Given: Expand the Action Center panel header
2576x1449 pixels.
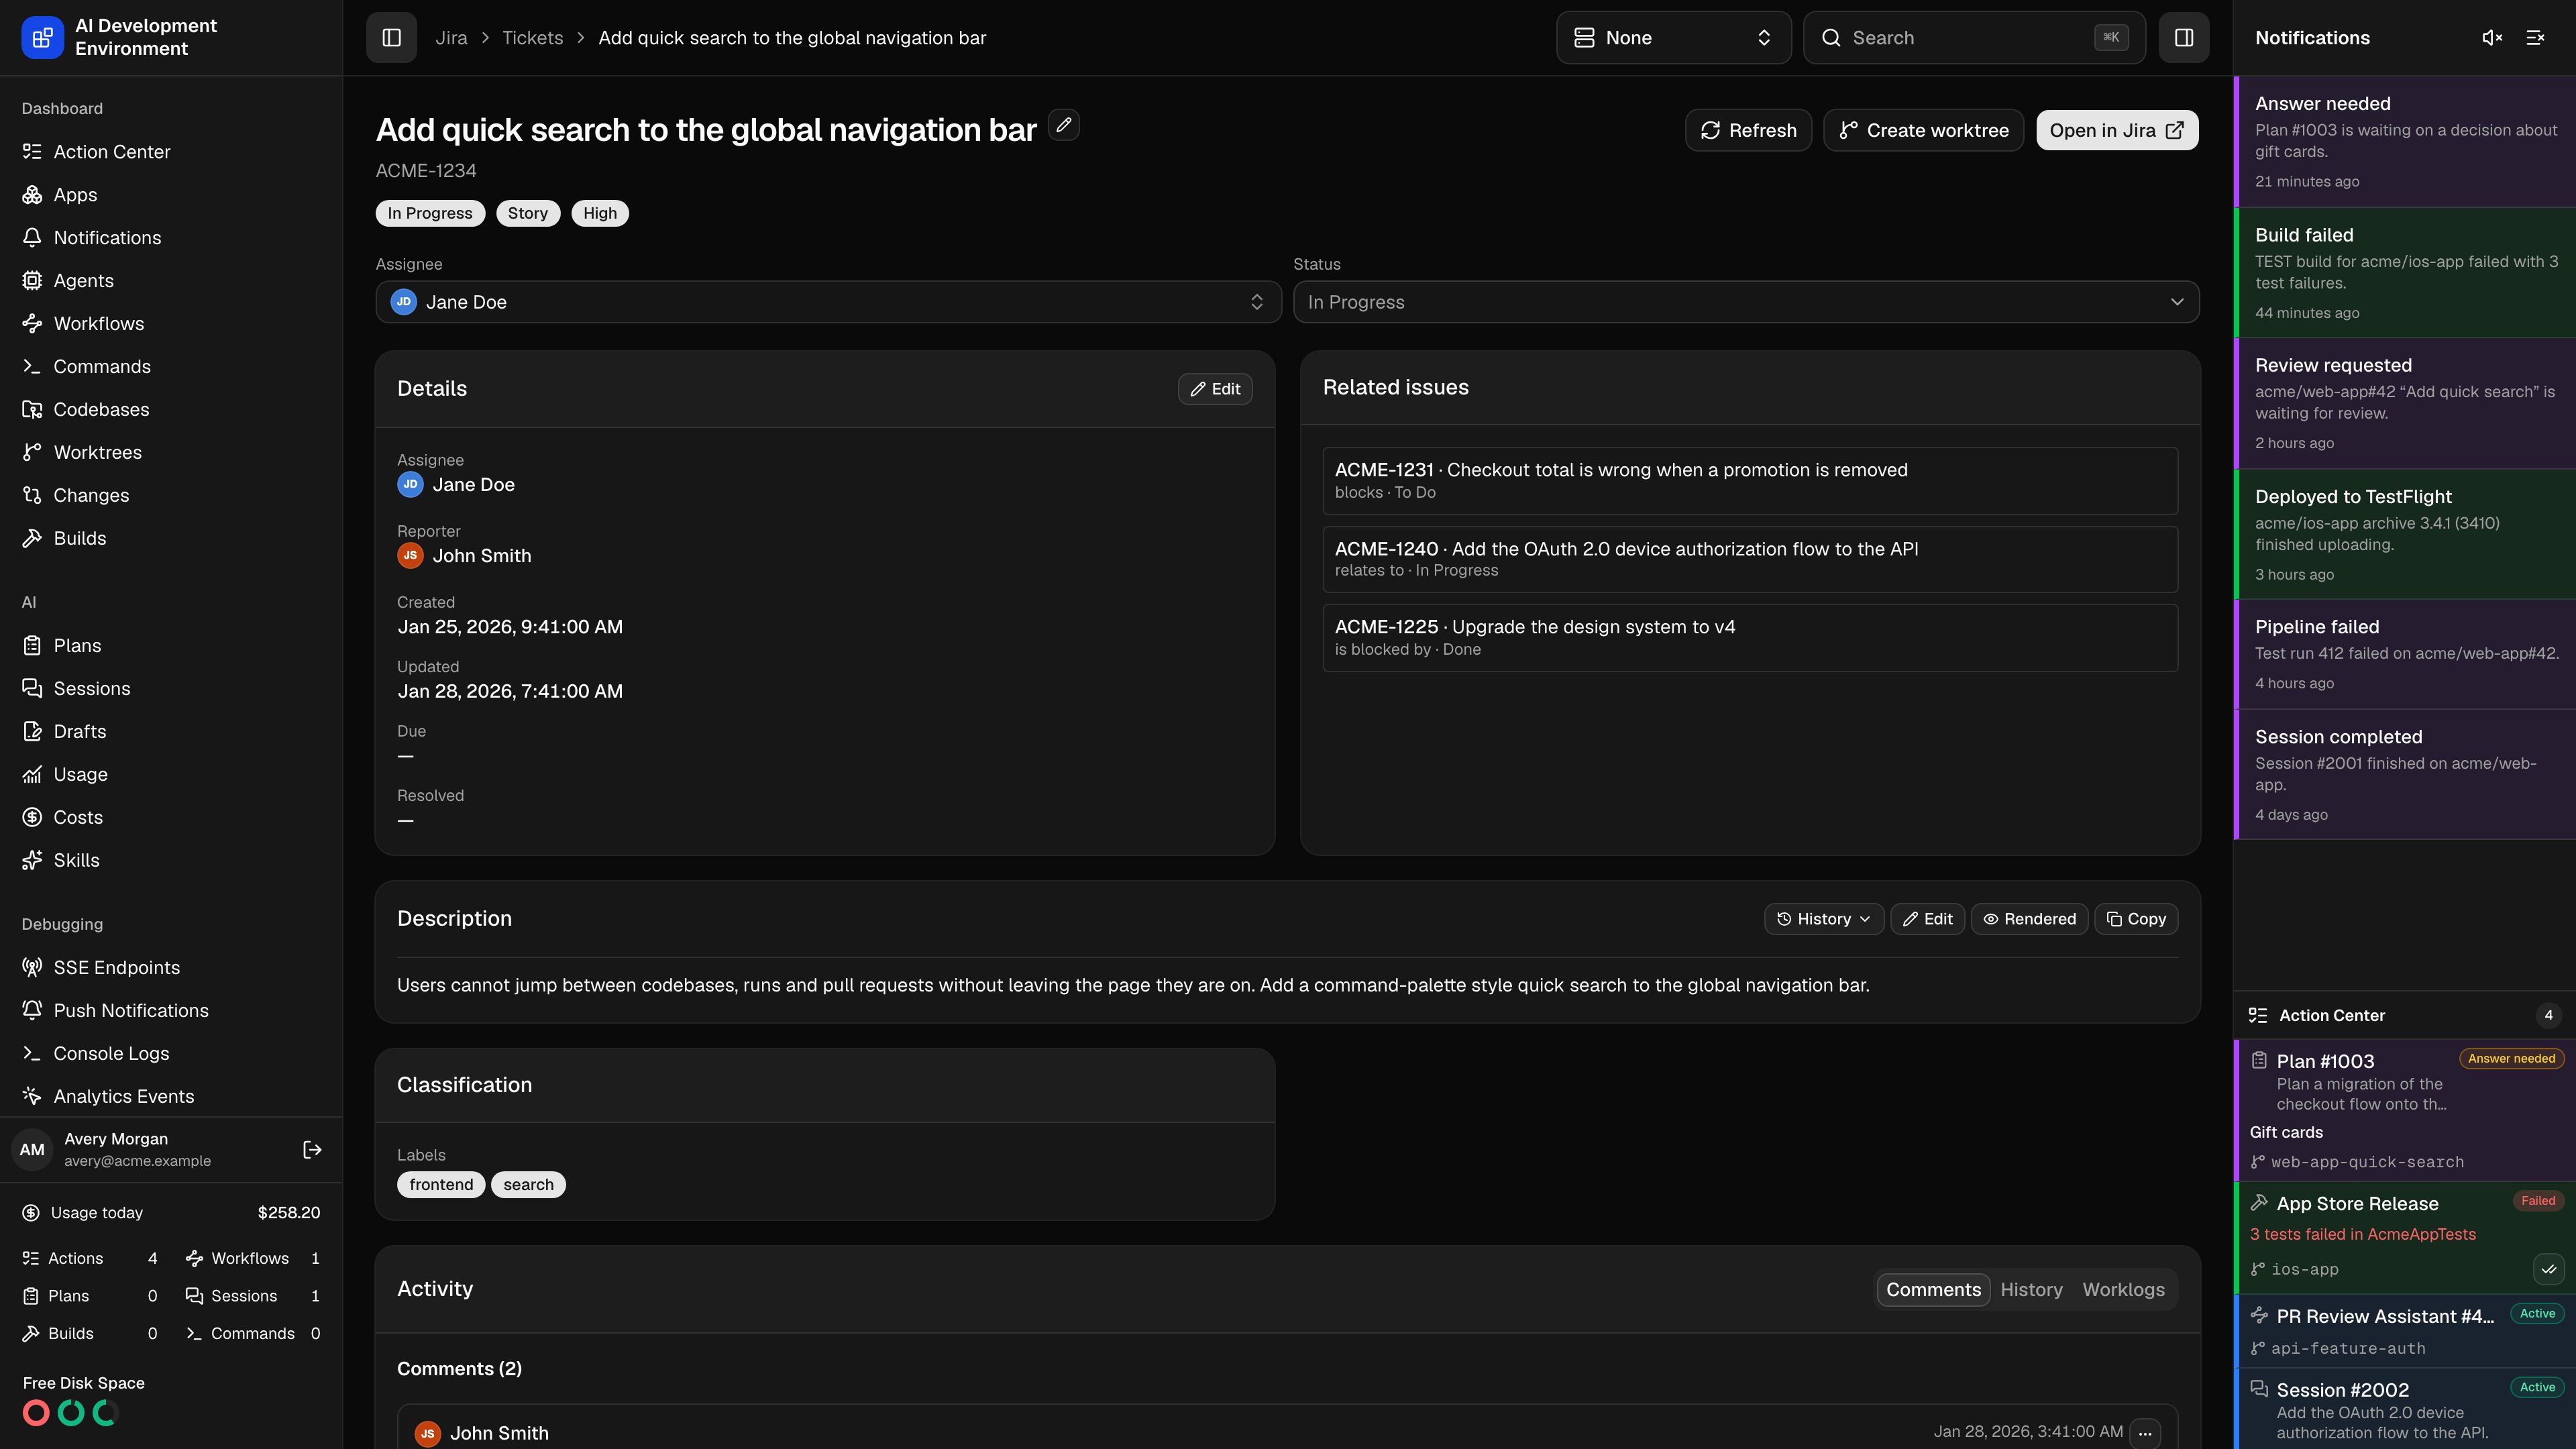Looking at the screenshot, I should point(2404,1015).
